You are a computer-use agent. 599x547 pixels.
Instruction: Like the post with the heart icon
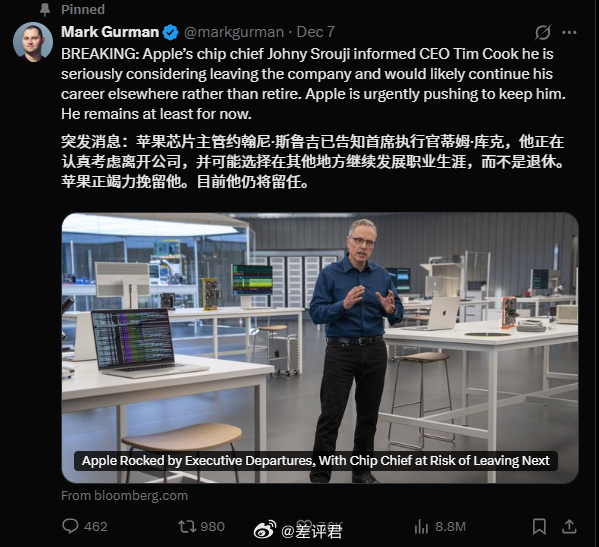click(x=304, y=526)
